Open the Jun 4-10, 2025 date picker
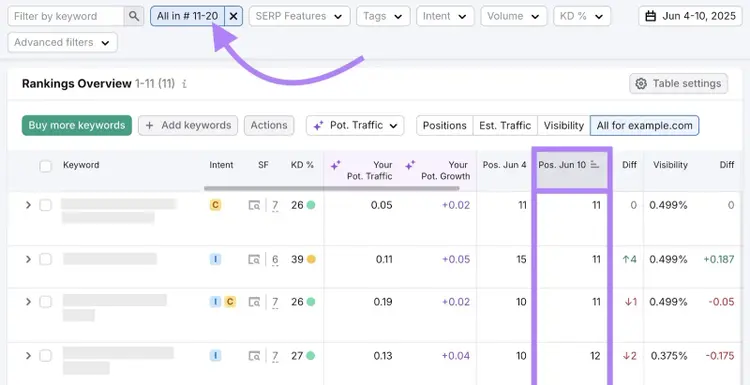 point(690,16)
